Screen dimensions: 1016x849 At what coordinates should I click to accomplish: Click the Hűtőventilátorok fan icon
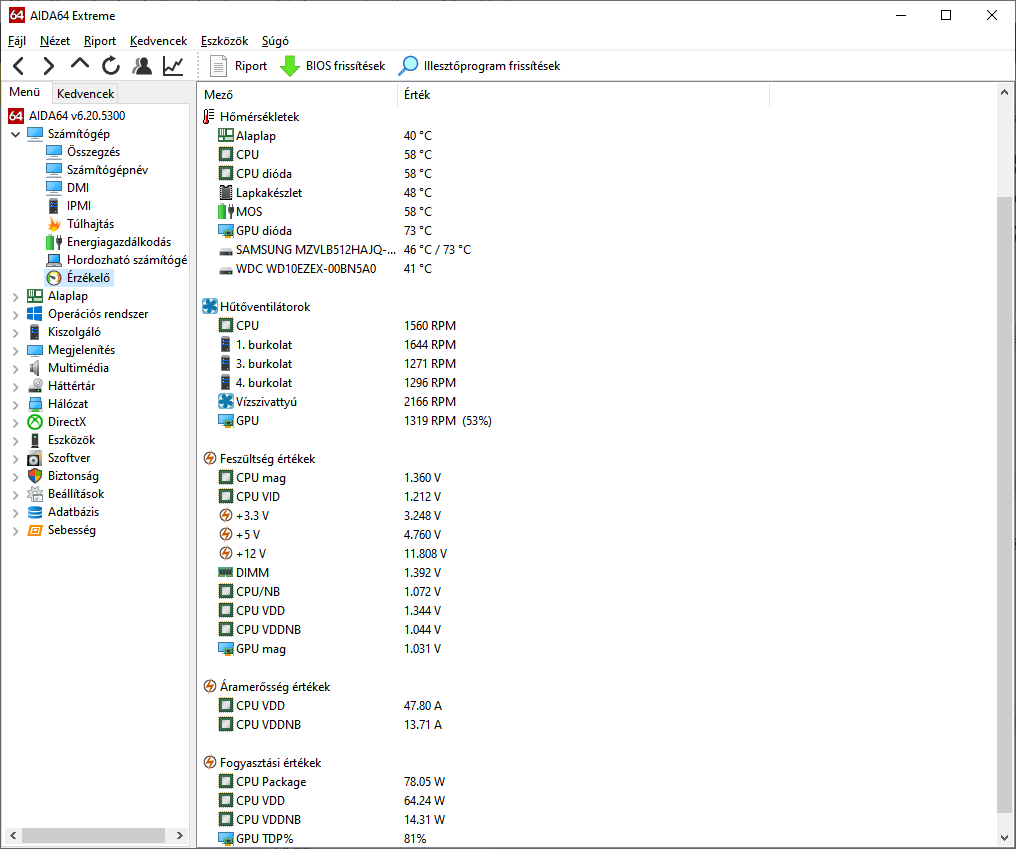pyautogui.click(x=210, y=307)
